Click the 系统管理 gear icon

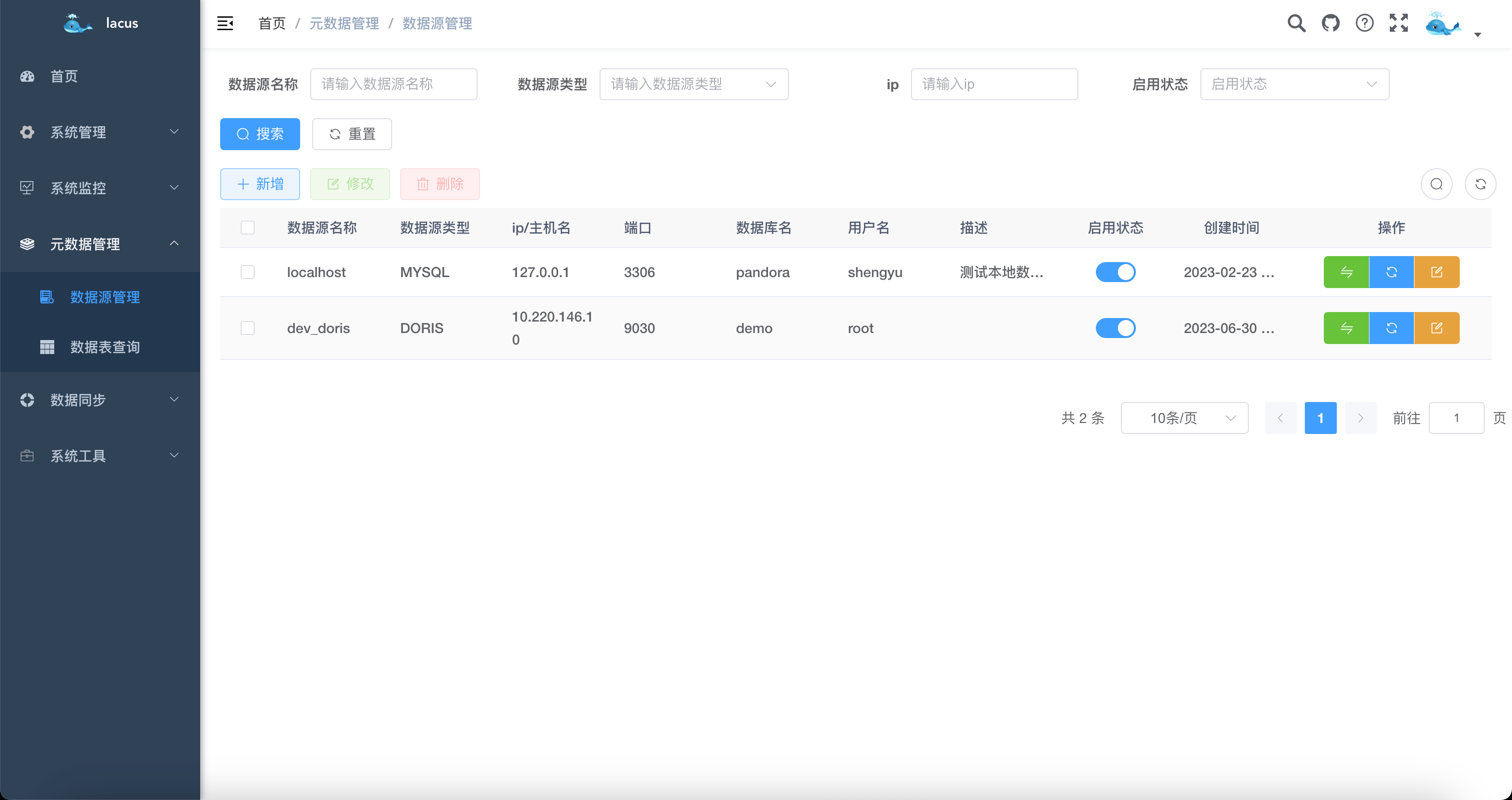27,132
